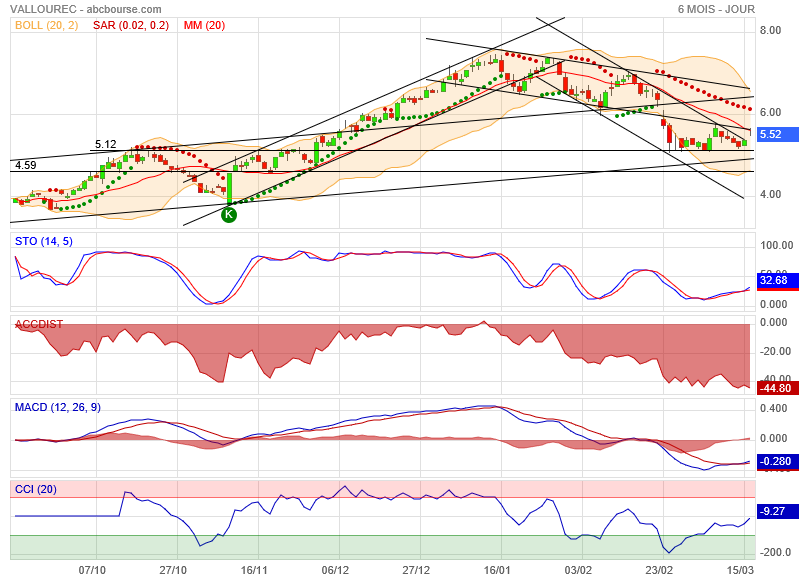Click the 07/10 date on the axis
The width and height of the screenshot is (799, 580).
point(92,570)
